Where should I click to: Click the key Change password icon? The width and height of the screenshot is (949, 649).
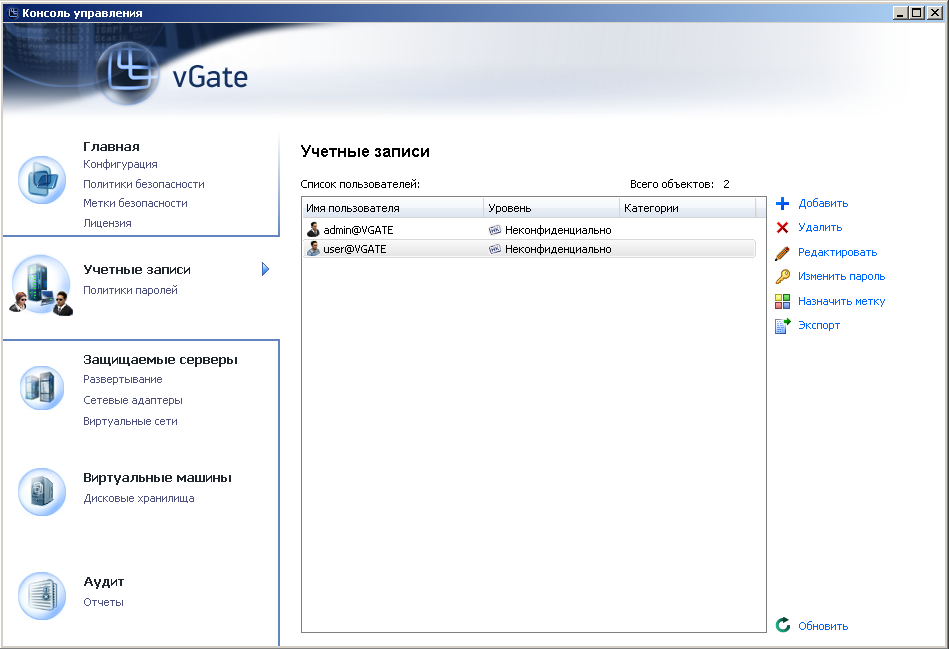783,277
